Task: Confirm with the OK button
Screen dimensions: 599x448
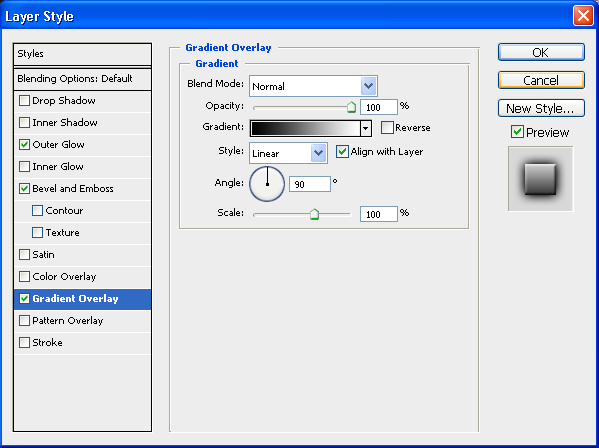Action: tap(541, 52)
